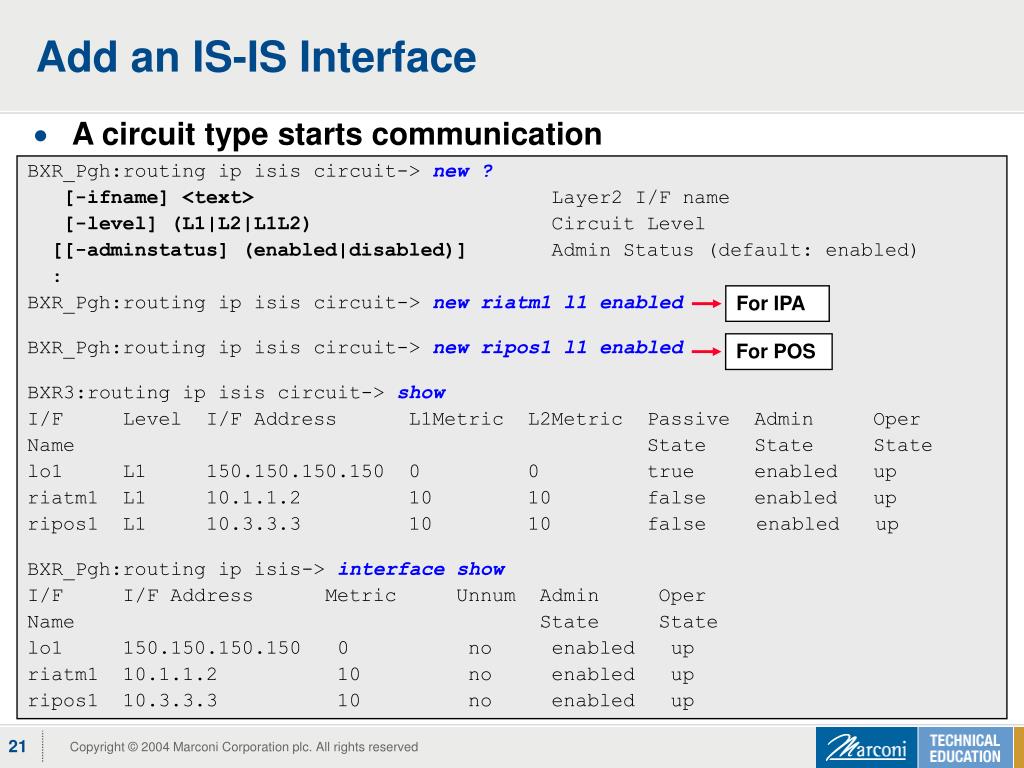
Task: Click 150.150.150.150 in the circuit show table
Action: 295,472
